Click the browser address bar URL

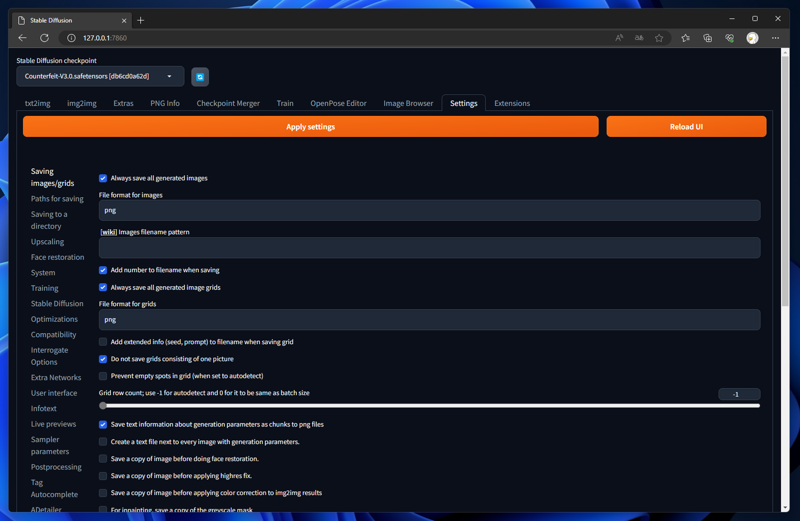tap(105, 38)
